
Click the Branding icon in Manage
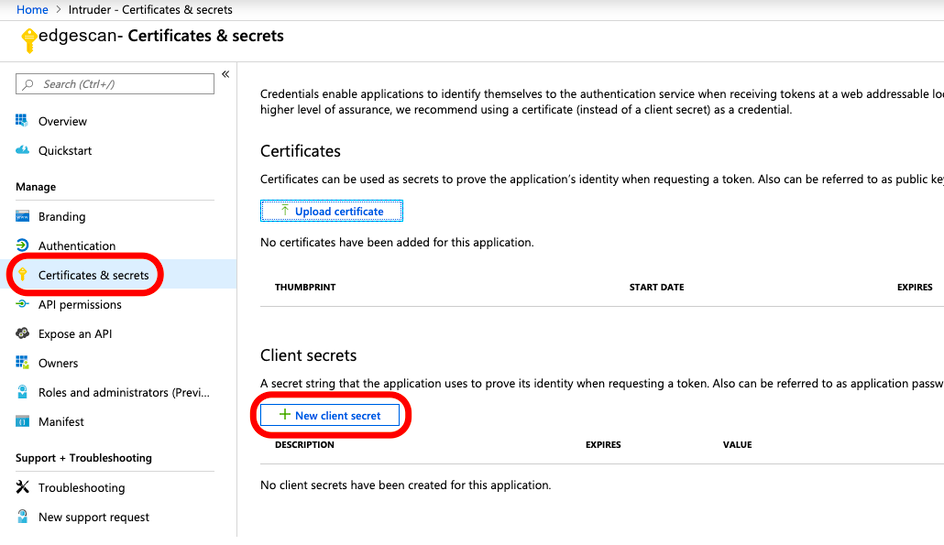coord(22,216)
